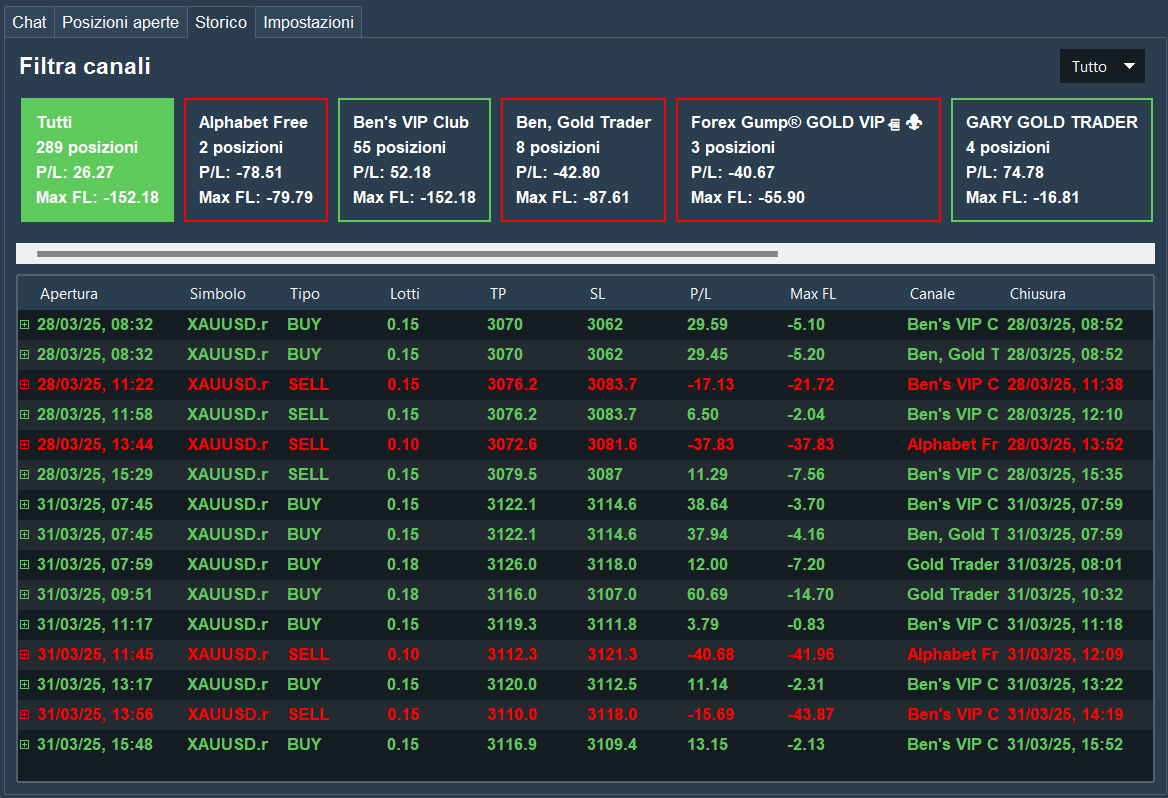Click plus icon on 31/03/25 15:48 row
This screenshot has width=1168, height=798.
(x=25, y=745)
